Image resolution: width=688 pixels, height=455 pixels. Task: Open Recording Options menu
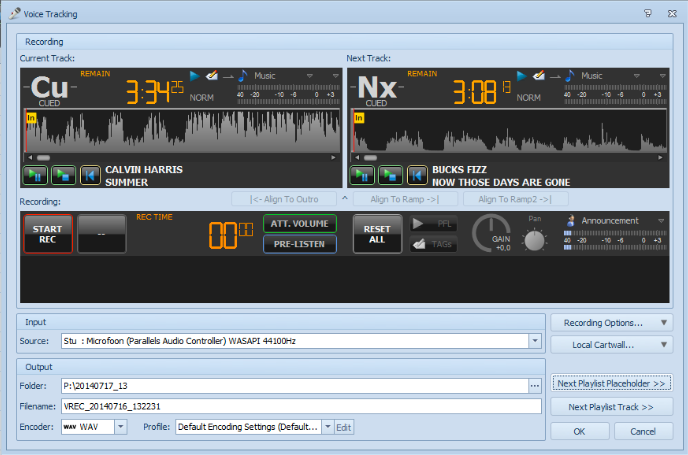click(x=612, y=323)
